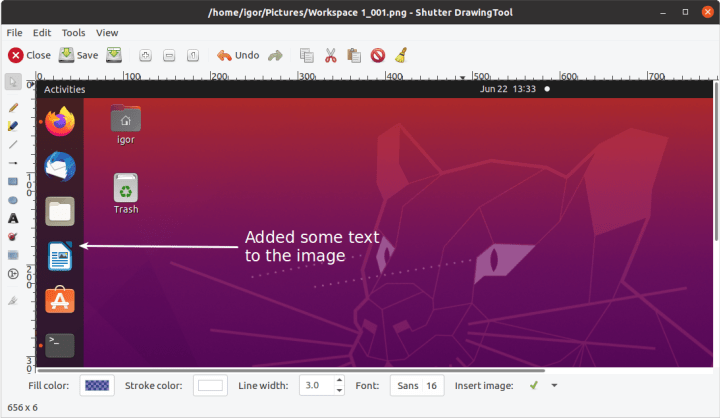720x418 pixels.
Task: Select the Freehand pencil tool
Action: [x=13, y=107]
